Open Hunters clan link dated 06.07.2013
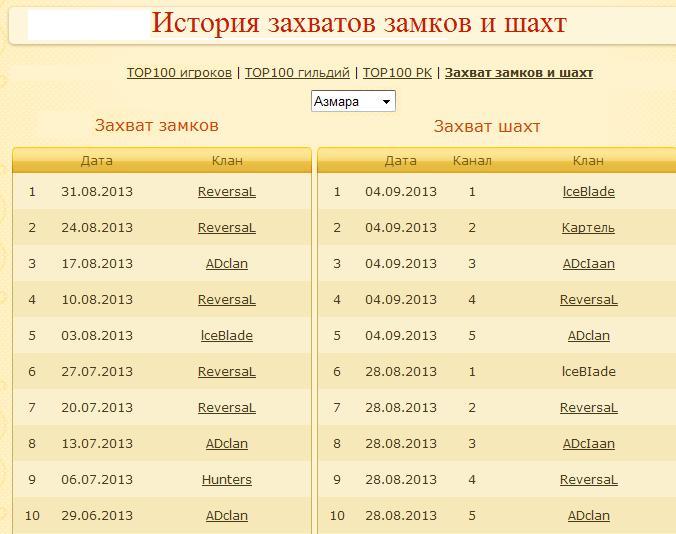 [x=227, y=480]
